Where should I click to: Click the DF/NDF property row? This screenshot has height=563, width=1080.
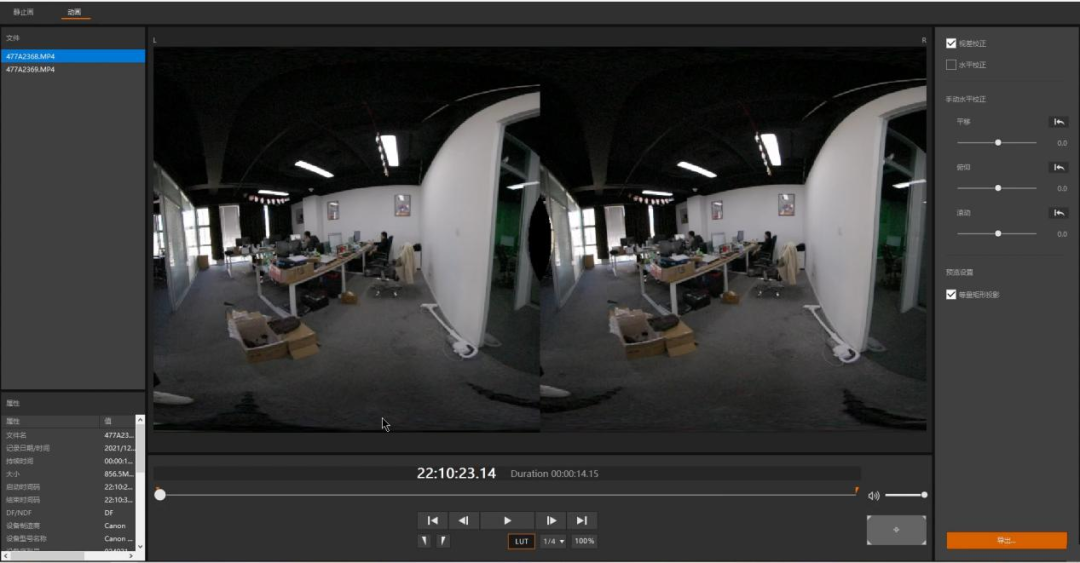pyautogui.click(x=69, y=513)
